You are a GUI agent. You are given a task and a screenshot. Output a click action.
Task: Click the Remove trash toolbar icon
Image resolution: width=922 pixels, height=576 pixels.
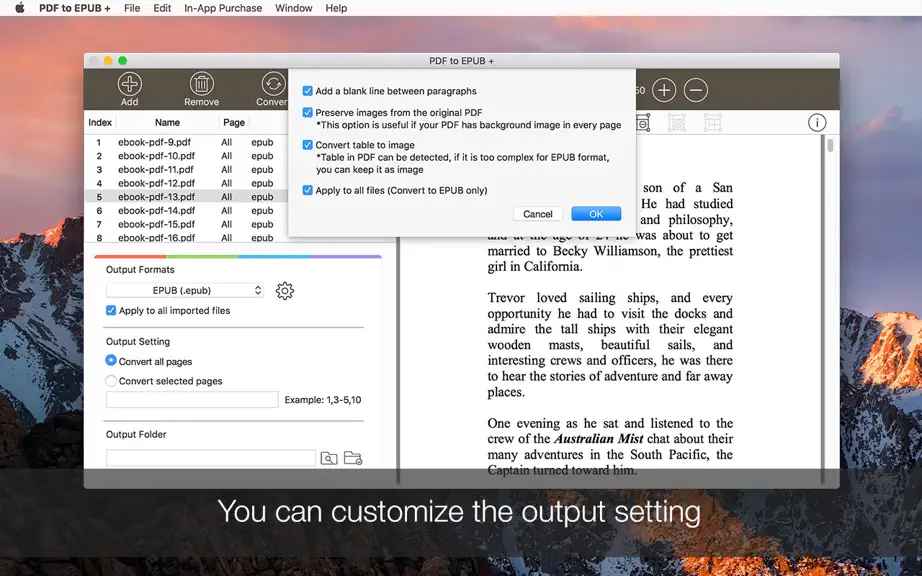click(201, 84)
